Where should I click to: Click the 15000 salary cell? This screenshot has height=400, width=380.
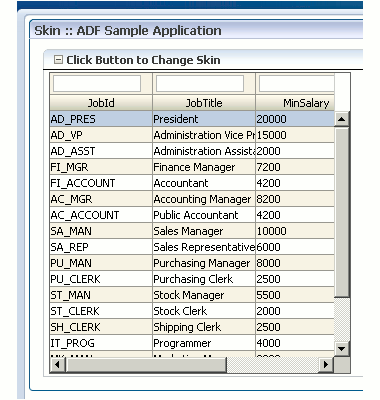(295, 135)
